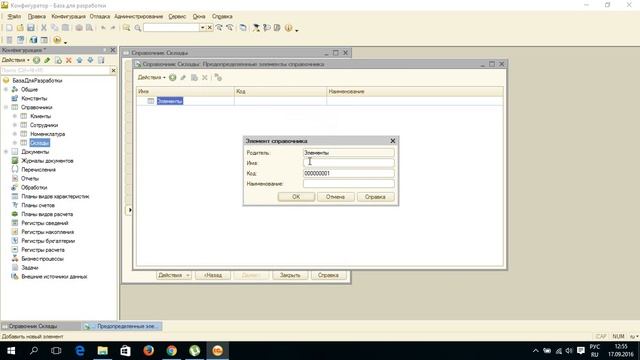The height and width of the screenshot is (360, 640).
Task: Expand the Сотрудники catalog node
Action: coord(15,125)
